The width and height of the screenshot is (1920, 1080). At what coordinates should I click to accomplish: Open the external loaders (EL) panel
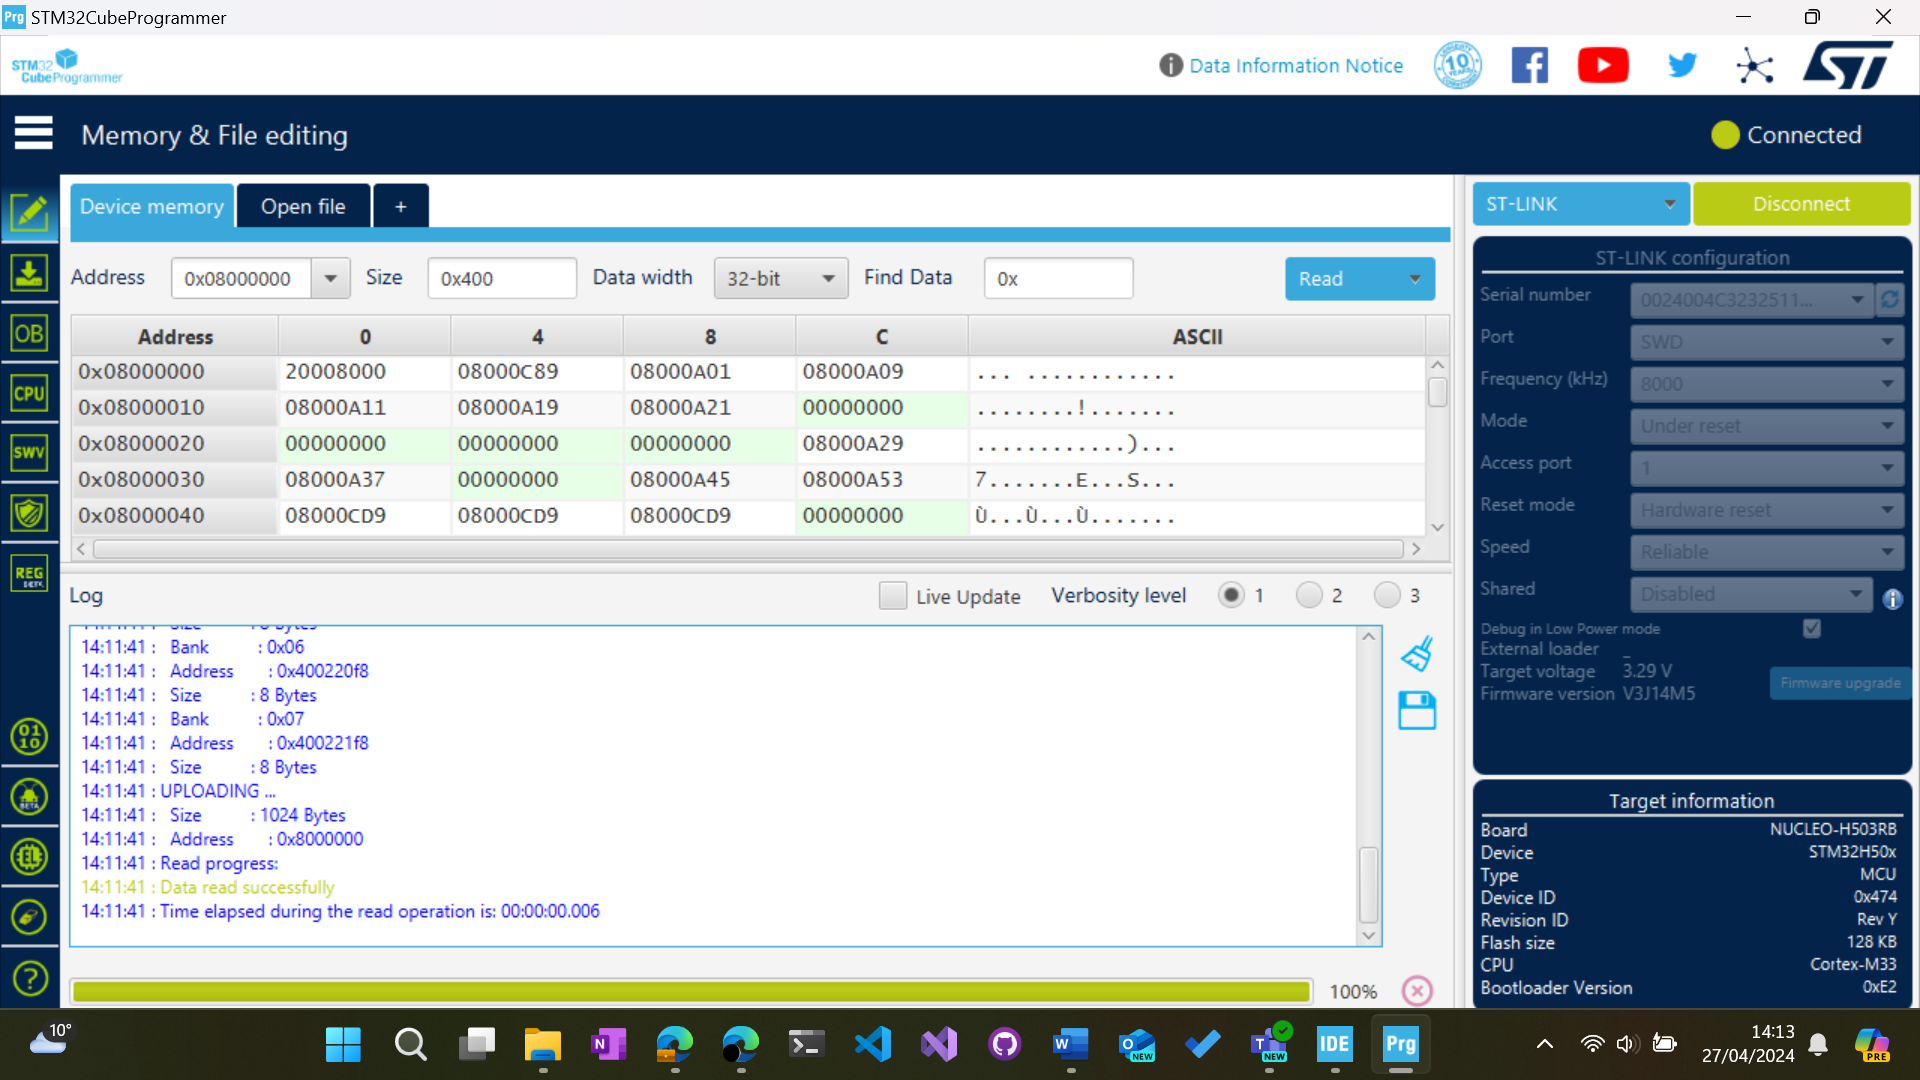point(30,857)
